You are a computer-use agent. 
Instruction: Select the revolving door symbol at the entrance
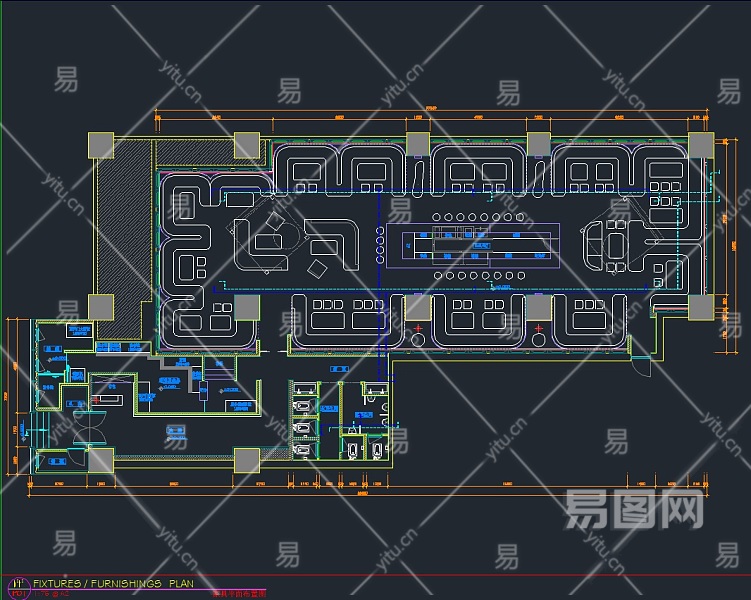(x=90, y=427)
